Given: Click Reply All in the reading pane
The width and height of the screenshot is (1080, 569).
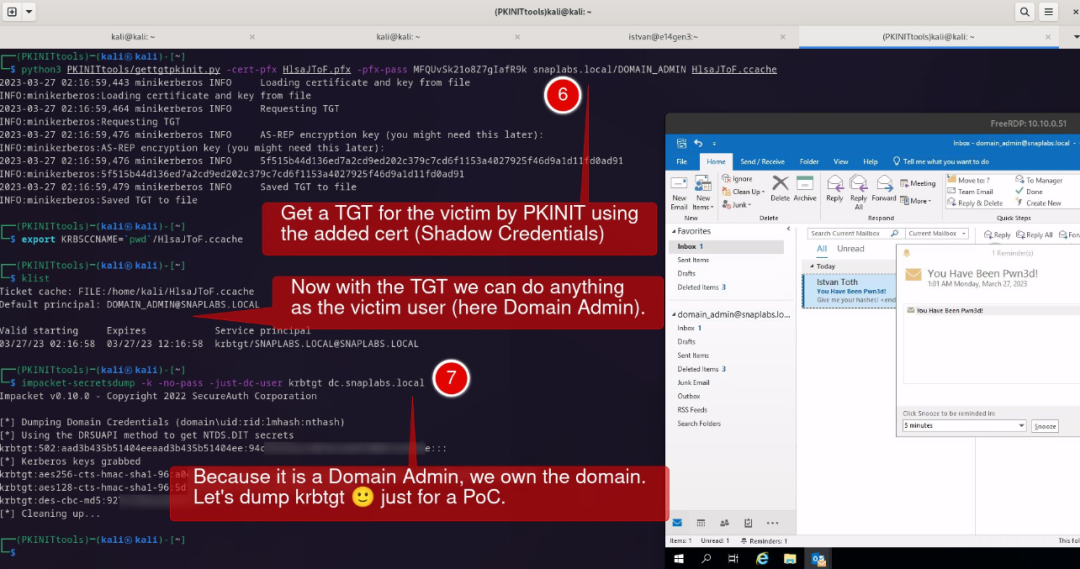Looking at the screenshot, I should pos(1034,235).
